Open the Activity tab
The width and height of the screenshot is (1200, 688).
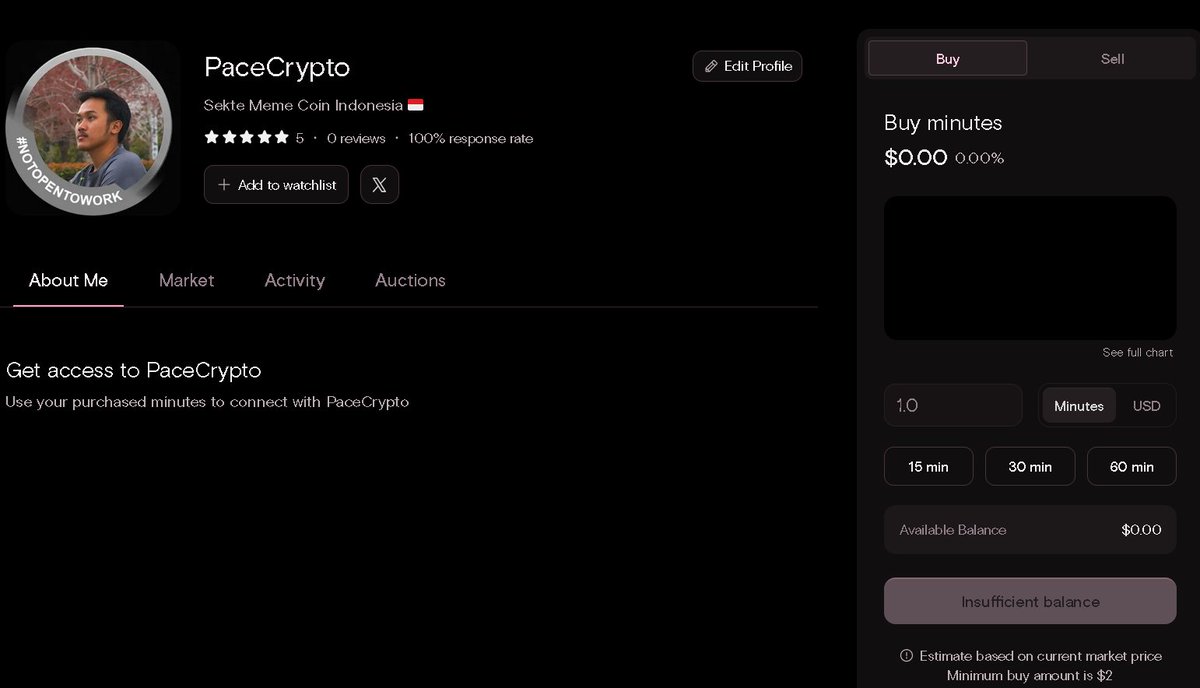coord(294,281)
